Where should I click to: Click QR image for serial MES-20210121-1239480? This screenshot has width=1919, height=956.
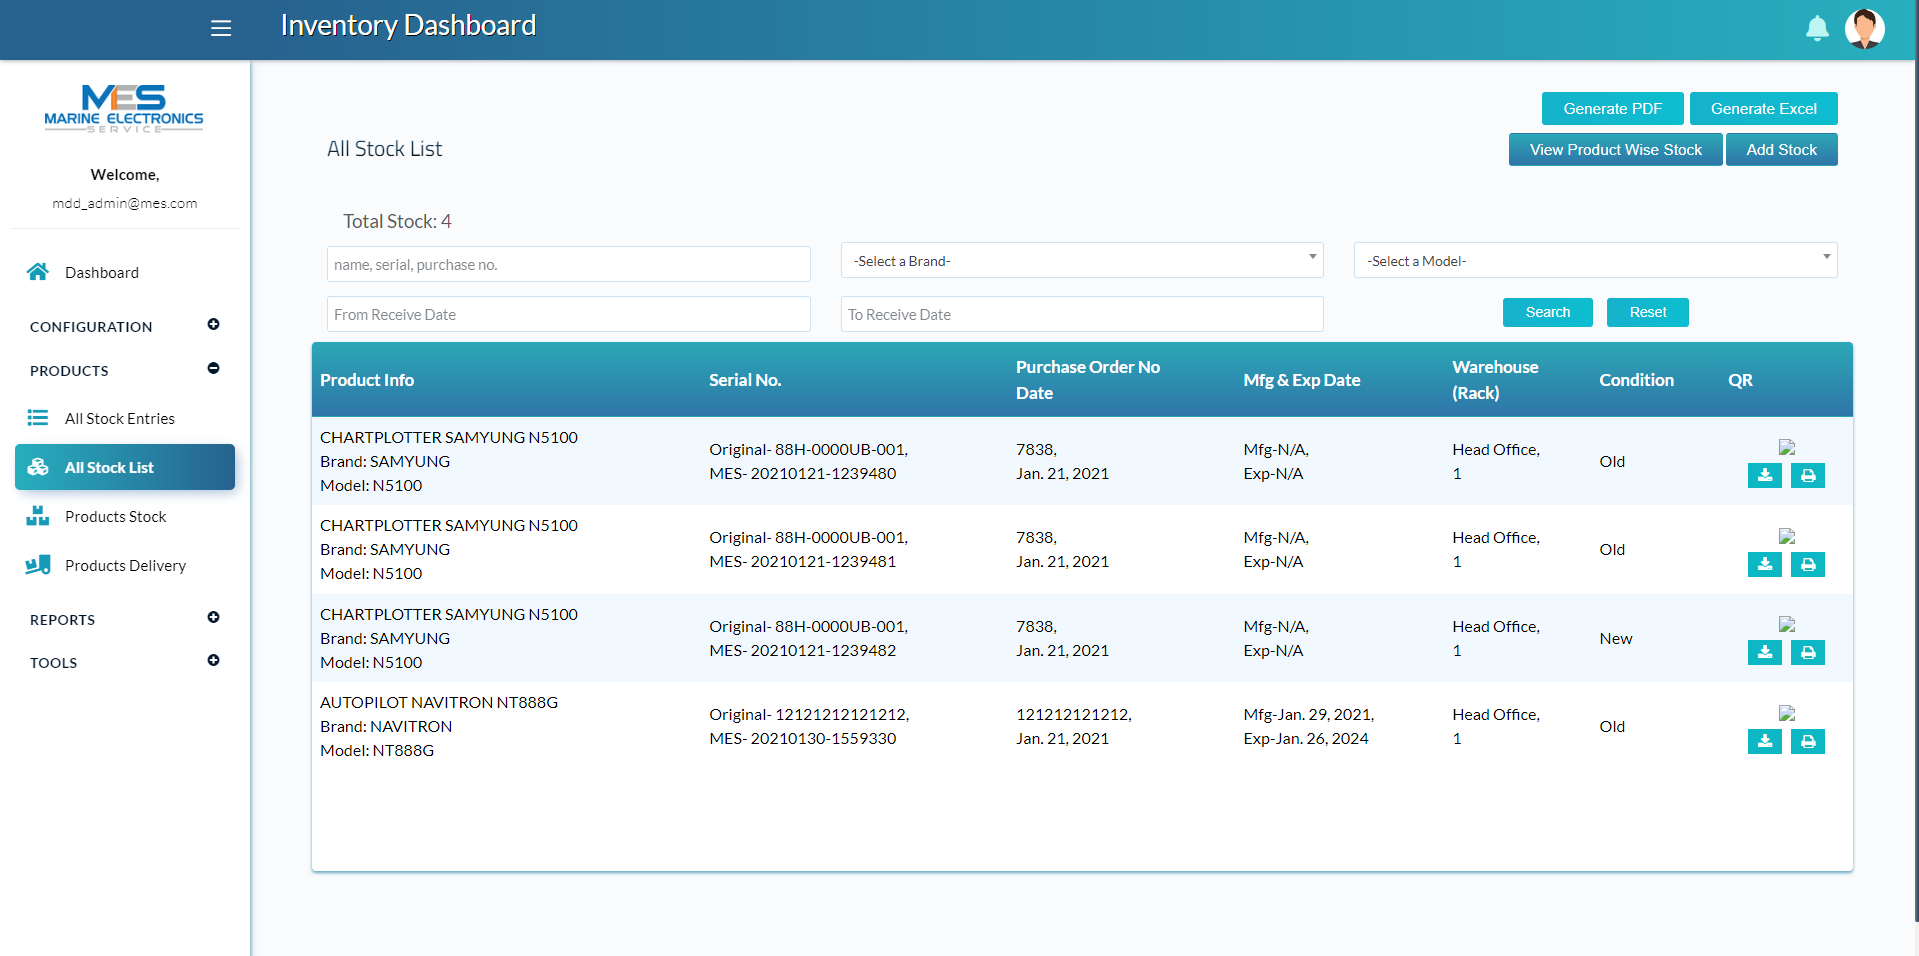point(1787,447)
